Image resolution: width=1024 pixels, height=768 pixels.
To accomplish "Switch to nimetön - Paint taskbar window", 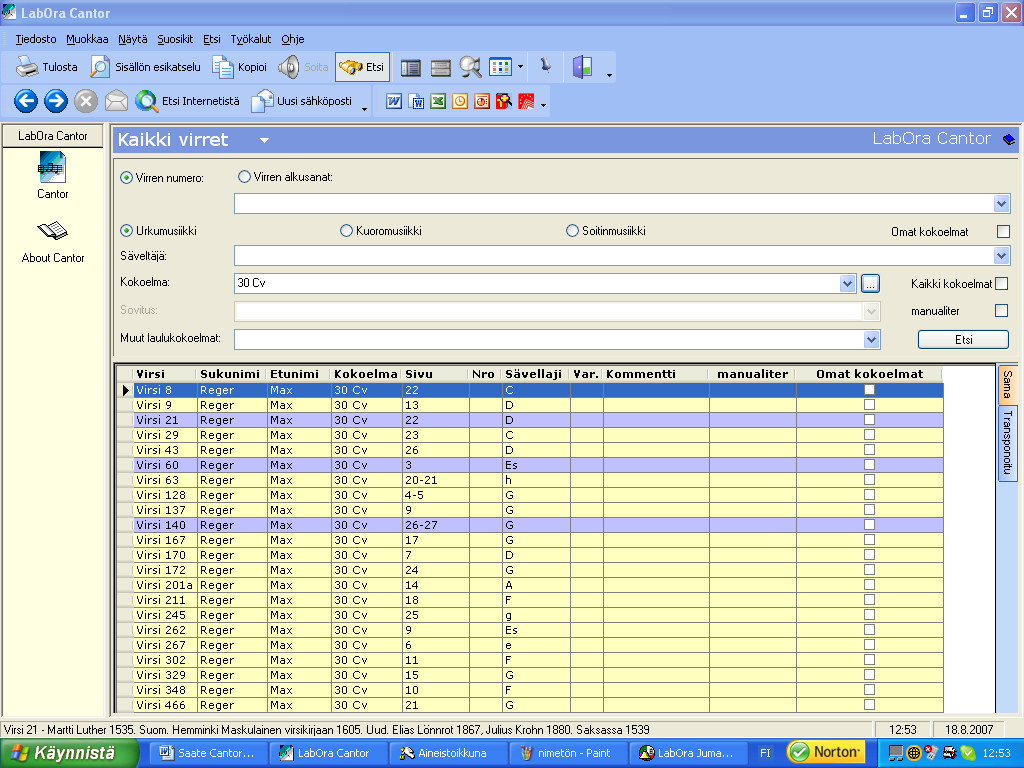I will point(568,753).
